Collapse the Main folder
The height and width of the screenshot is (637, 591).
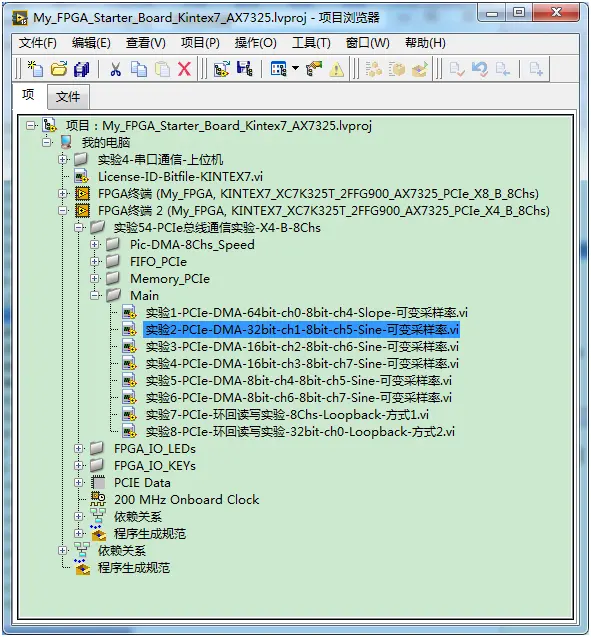[x=95, y=296]
